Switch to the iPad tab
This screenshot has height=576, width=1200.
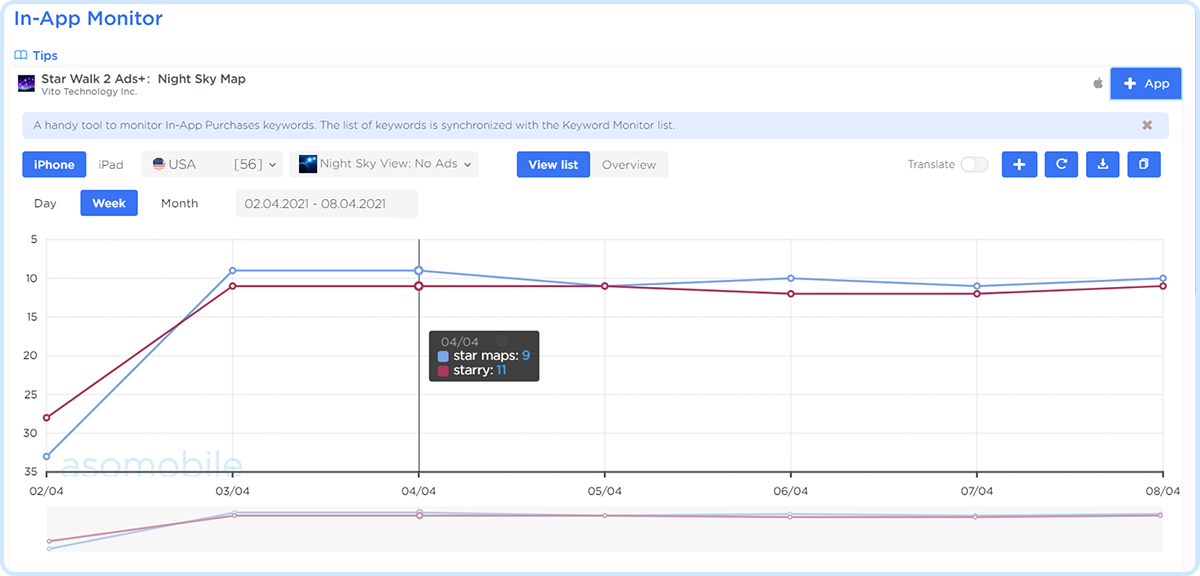111,164
